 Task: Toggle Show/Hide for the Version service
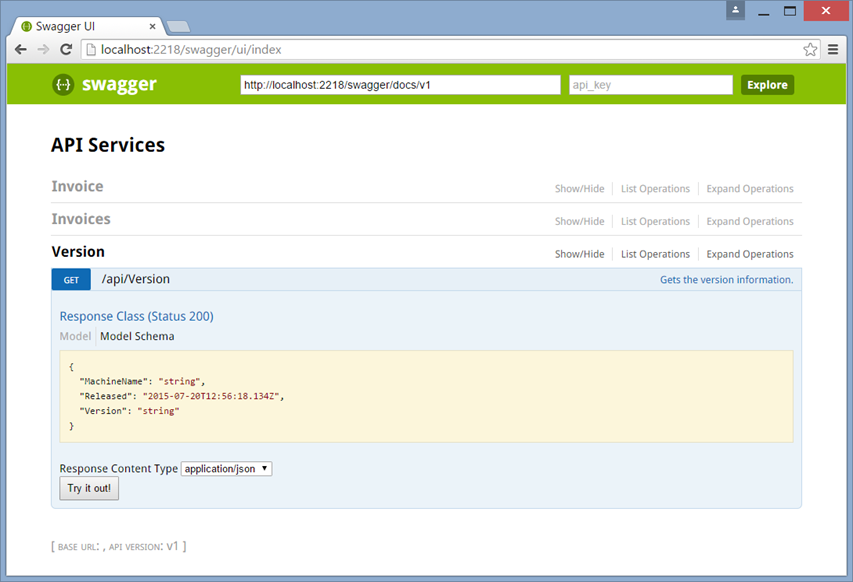pyautogui.click(x=579, y=255)
